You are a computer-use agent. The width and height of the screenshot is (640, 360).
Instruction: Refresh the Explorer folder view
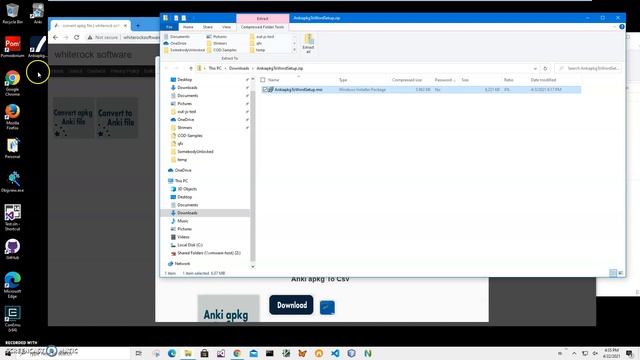[x=545, y=69]
